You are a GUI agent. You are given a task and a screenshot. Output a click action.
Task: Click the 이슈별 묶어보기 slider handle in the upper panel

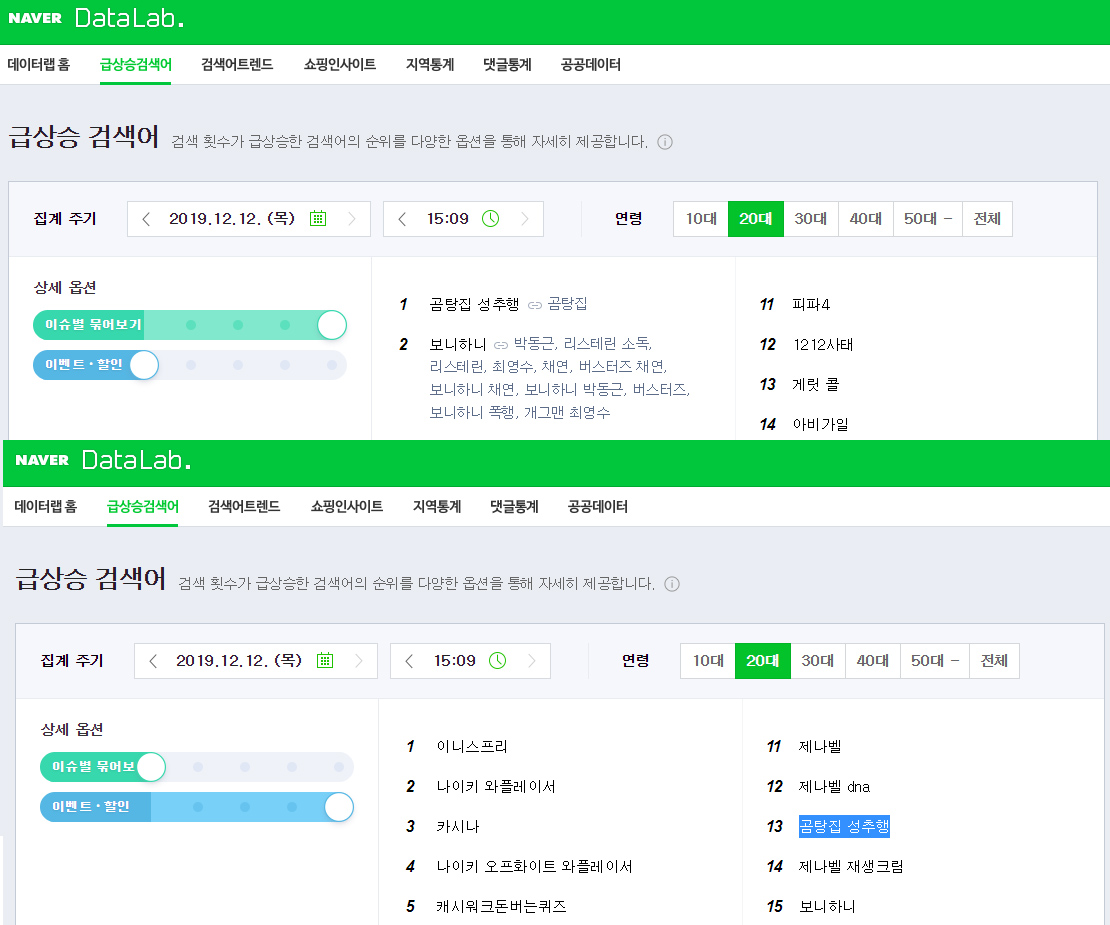coord(332,325)
